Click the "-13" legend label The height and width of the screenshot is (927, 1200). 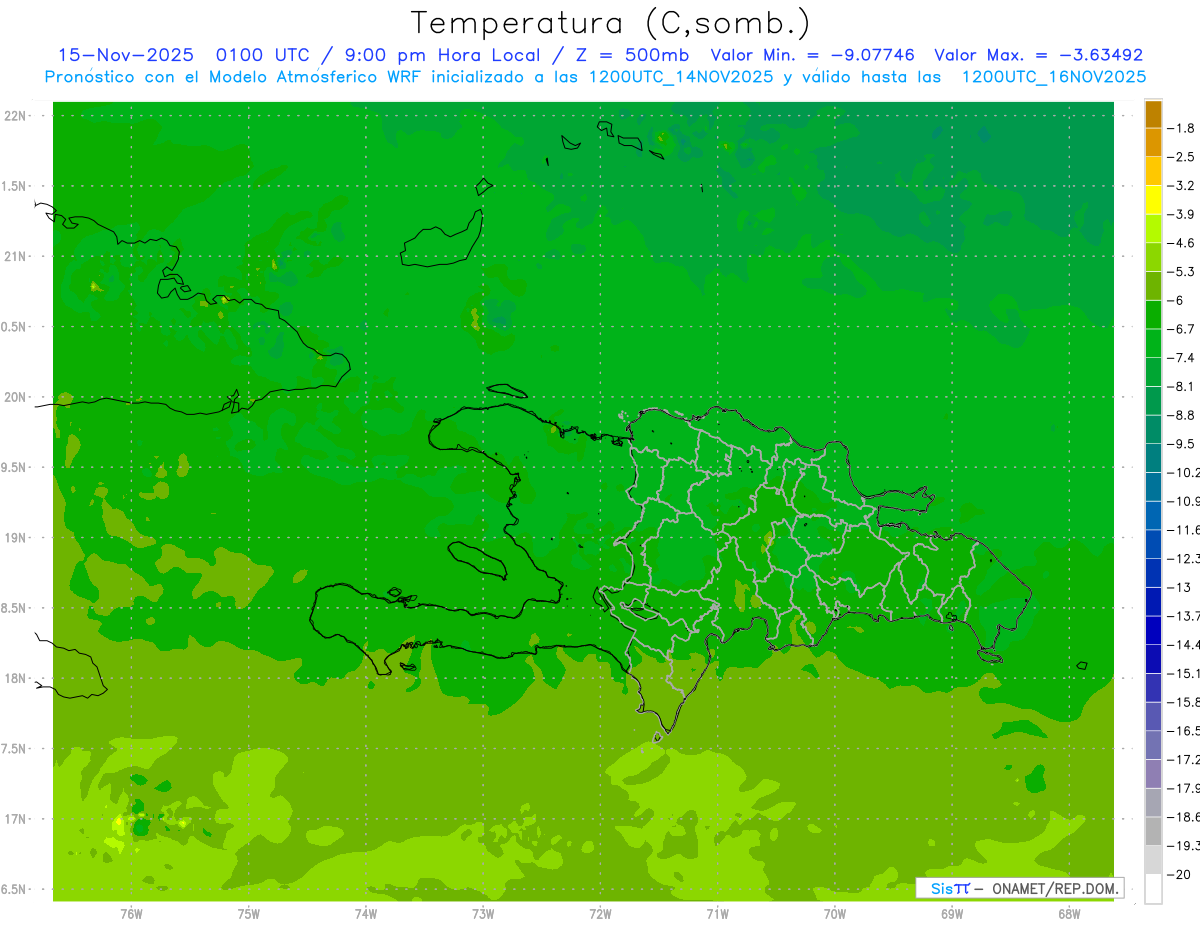click(x=1180, y=587)
